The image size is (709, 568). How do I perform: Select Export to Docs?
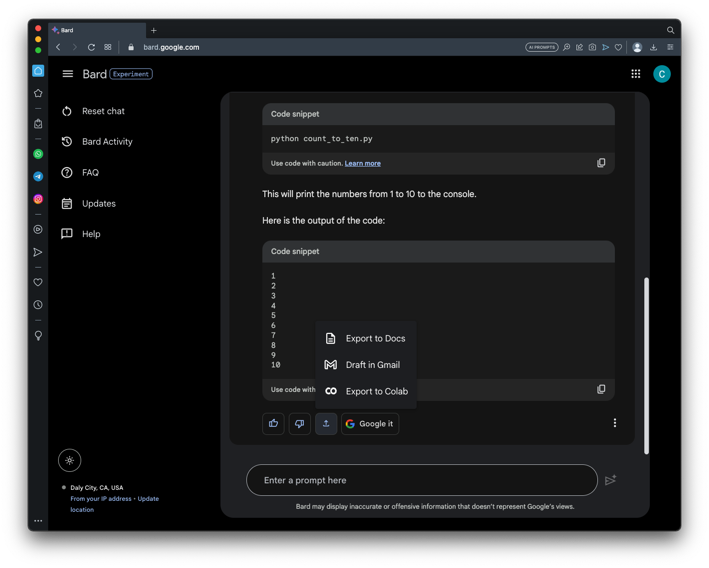(x=366, y=339)
